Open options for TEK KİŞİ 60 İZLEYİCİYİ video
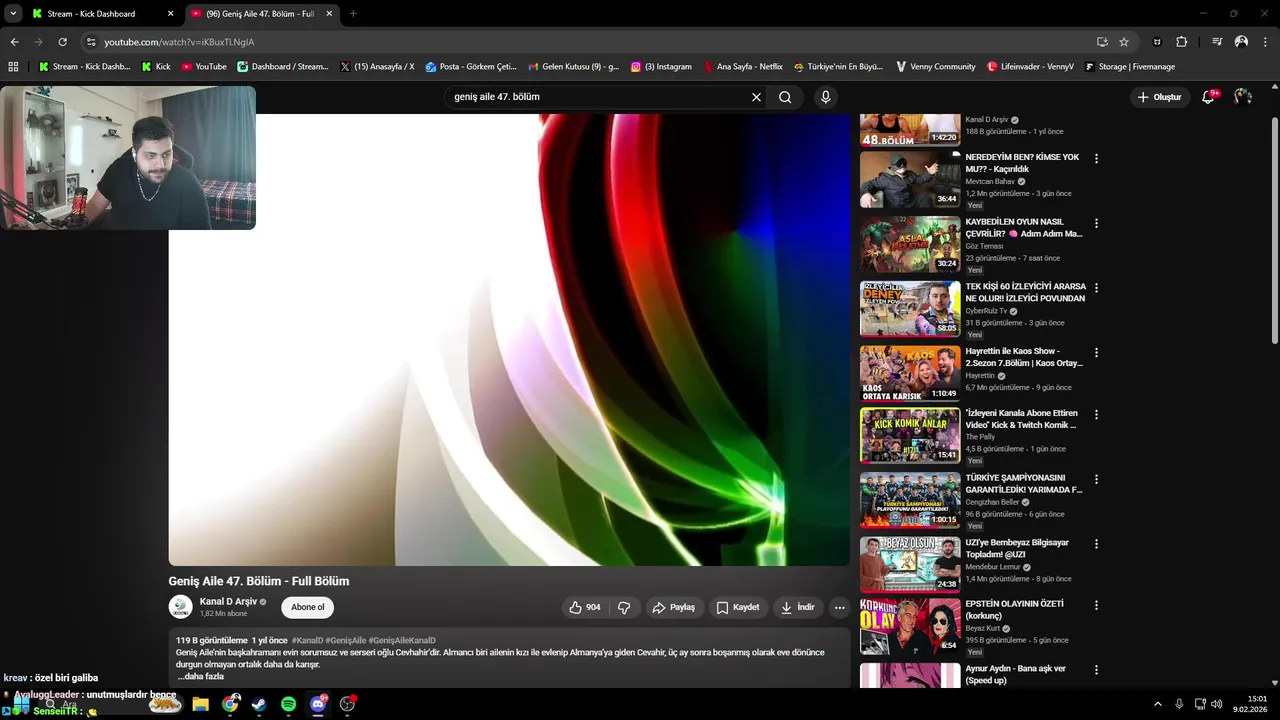Viewport: 1280px width, 720px height. point(1096,288)
